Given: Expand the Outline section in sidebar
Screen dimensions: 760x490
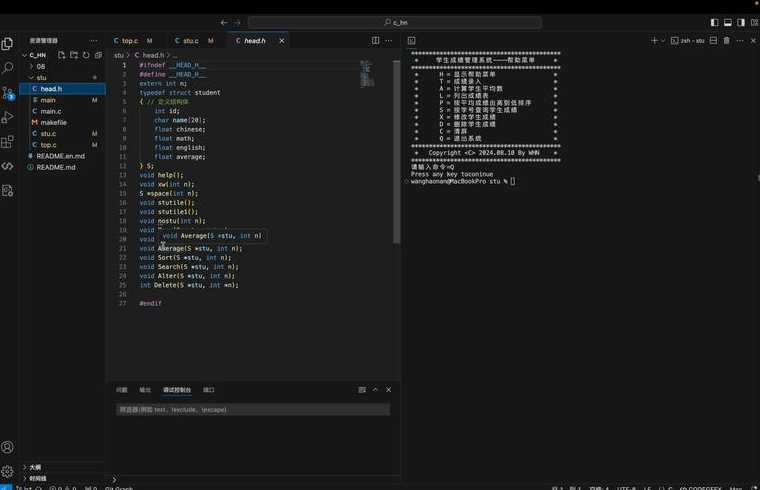Looking at the screenshot, I should click(x=35, y=467).
